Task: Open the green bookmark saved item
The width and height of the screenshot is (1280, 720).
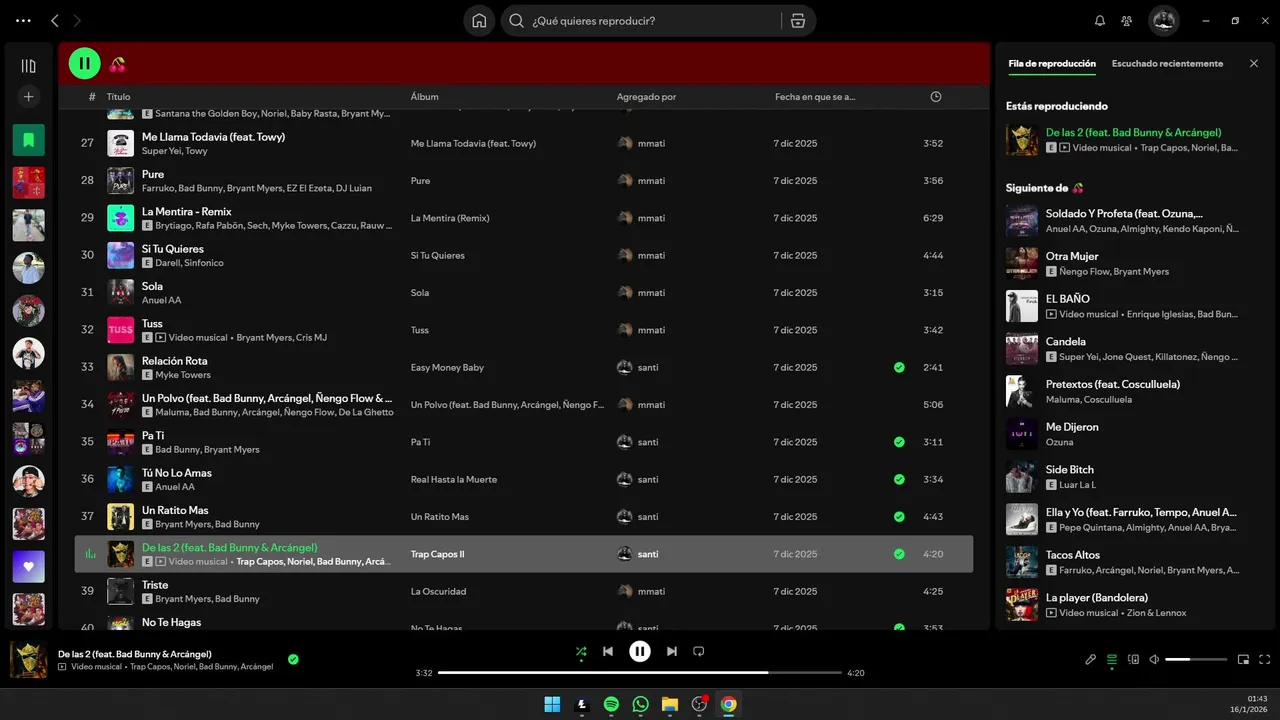Action: coord(28,140)
